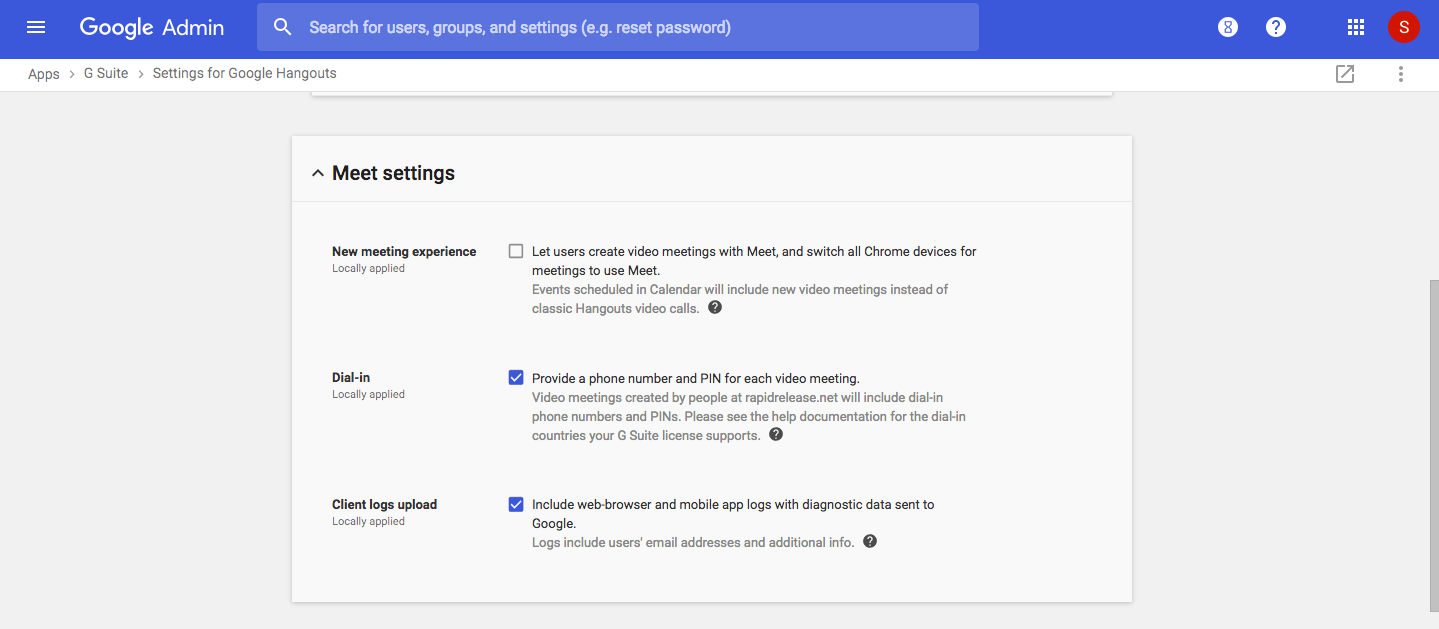The width and height of the screenshot is (1439, 629).
Task: Uncheck the Client logs upload checkbox
Action: click(516, 504)
